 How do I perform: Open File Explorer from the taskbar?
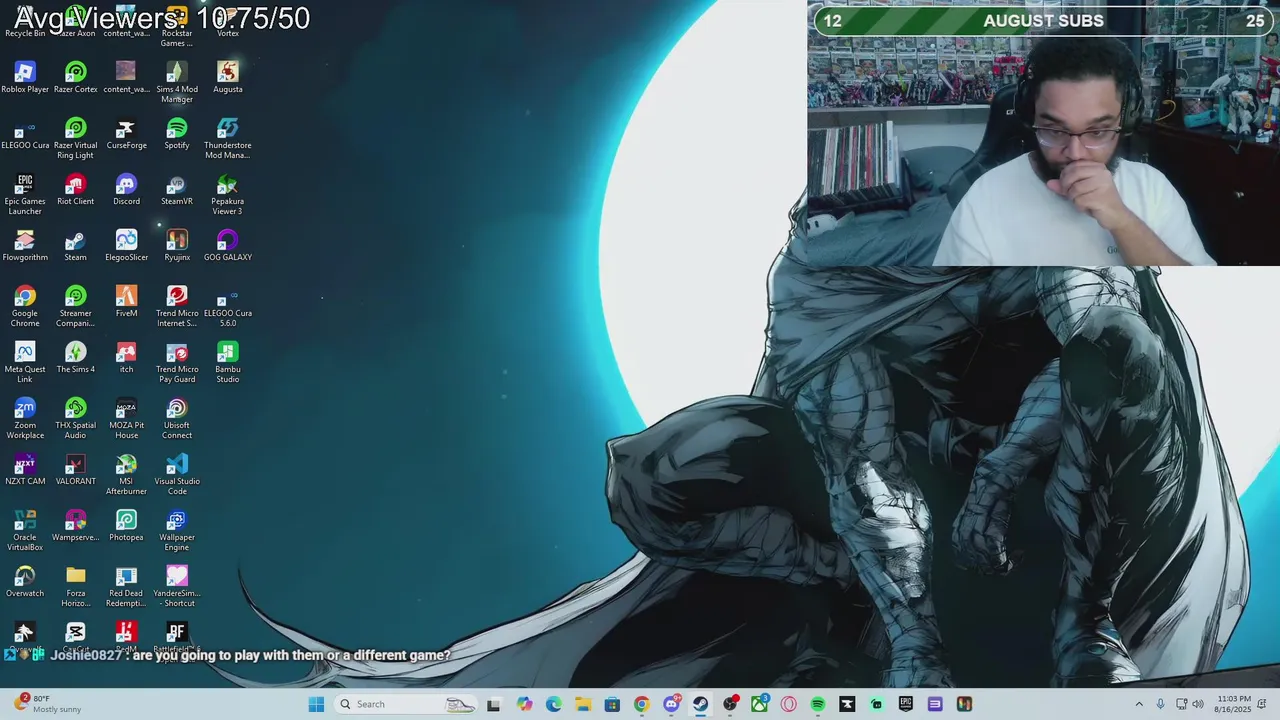(x=583, y=704)
